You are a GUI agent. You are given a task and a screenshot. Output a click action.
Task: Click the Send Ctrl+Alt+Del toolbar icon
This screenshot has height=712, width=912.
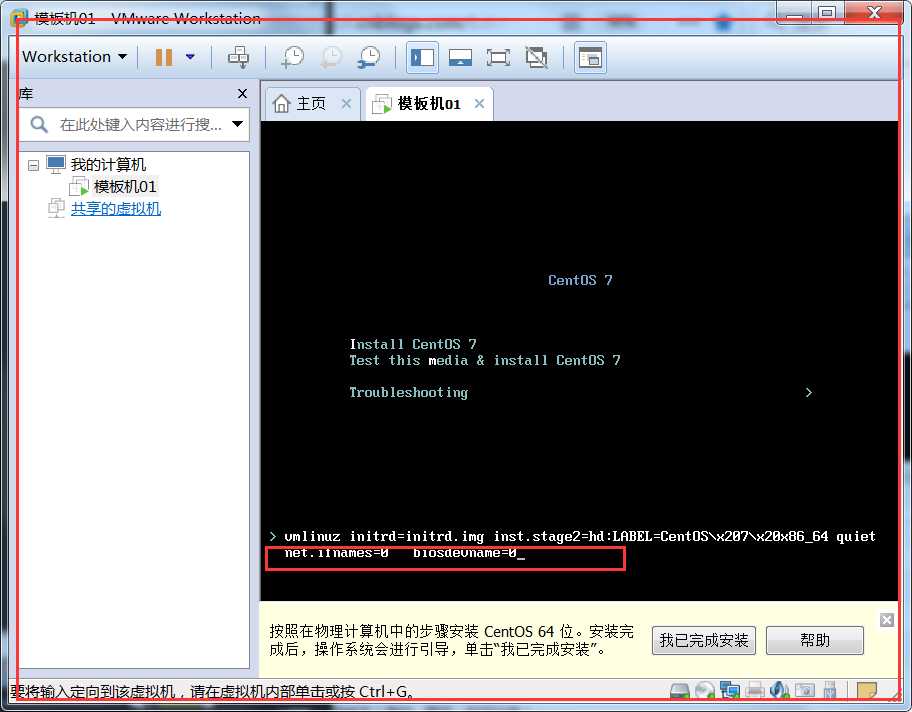[x=238, y=57]
